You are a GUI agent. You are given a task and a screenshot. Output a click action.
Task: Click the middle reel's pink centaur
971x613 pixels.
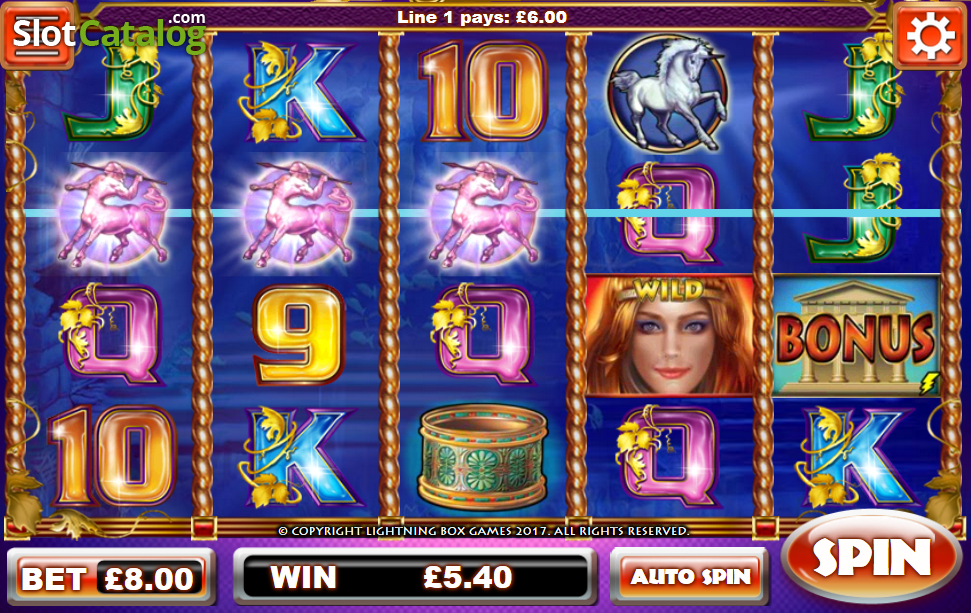click(x=298, y=214)
